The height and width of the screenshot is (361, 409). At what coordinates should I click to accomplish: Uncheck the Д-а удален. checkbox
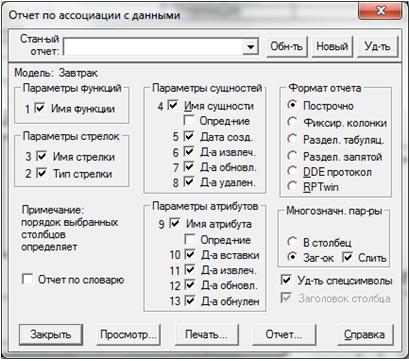pyautogui.click(x=189, y=182)
